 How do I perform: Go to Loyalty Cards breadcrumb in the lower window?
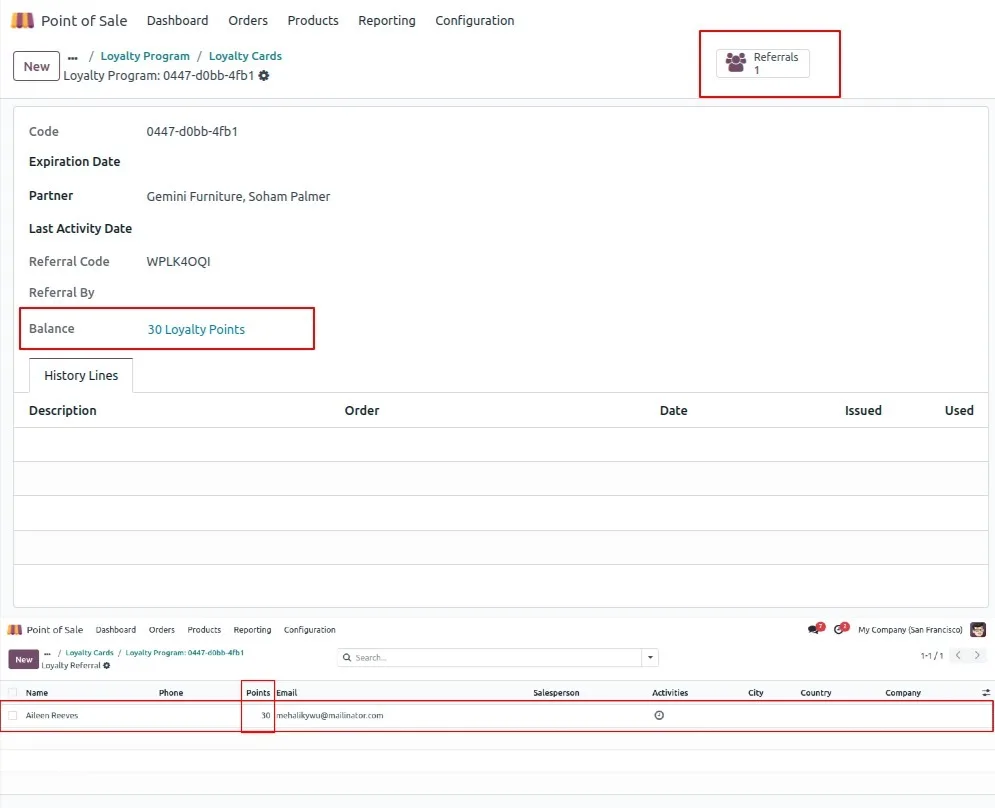(x=89, y=652)
